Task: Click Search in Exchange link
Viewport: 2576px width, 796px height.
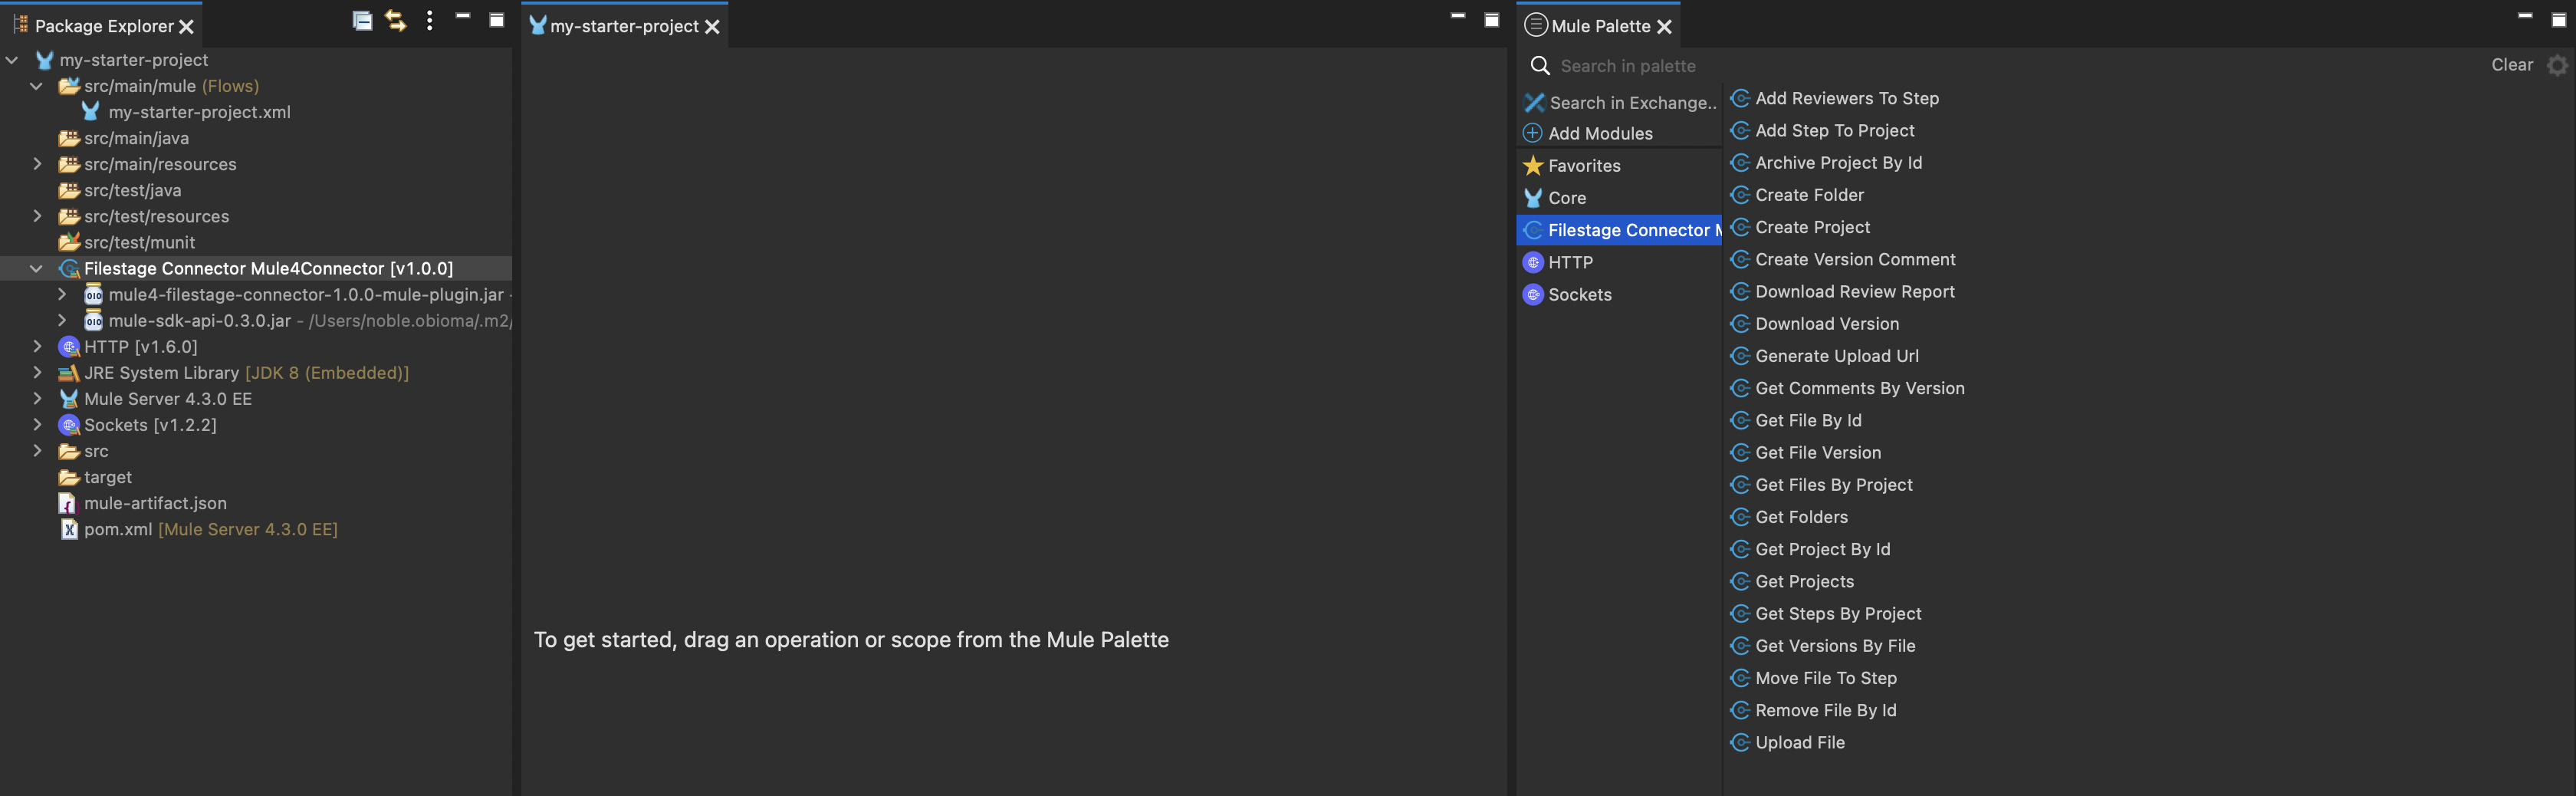Action: [1632, 102]
